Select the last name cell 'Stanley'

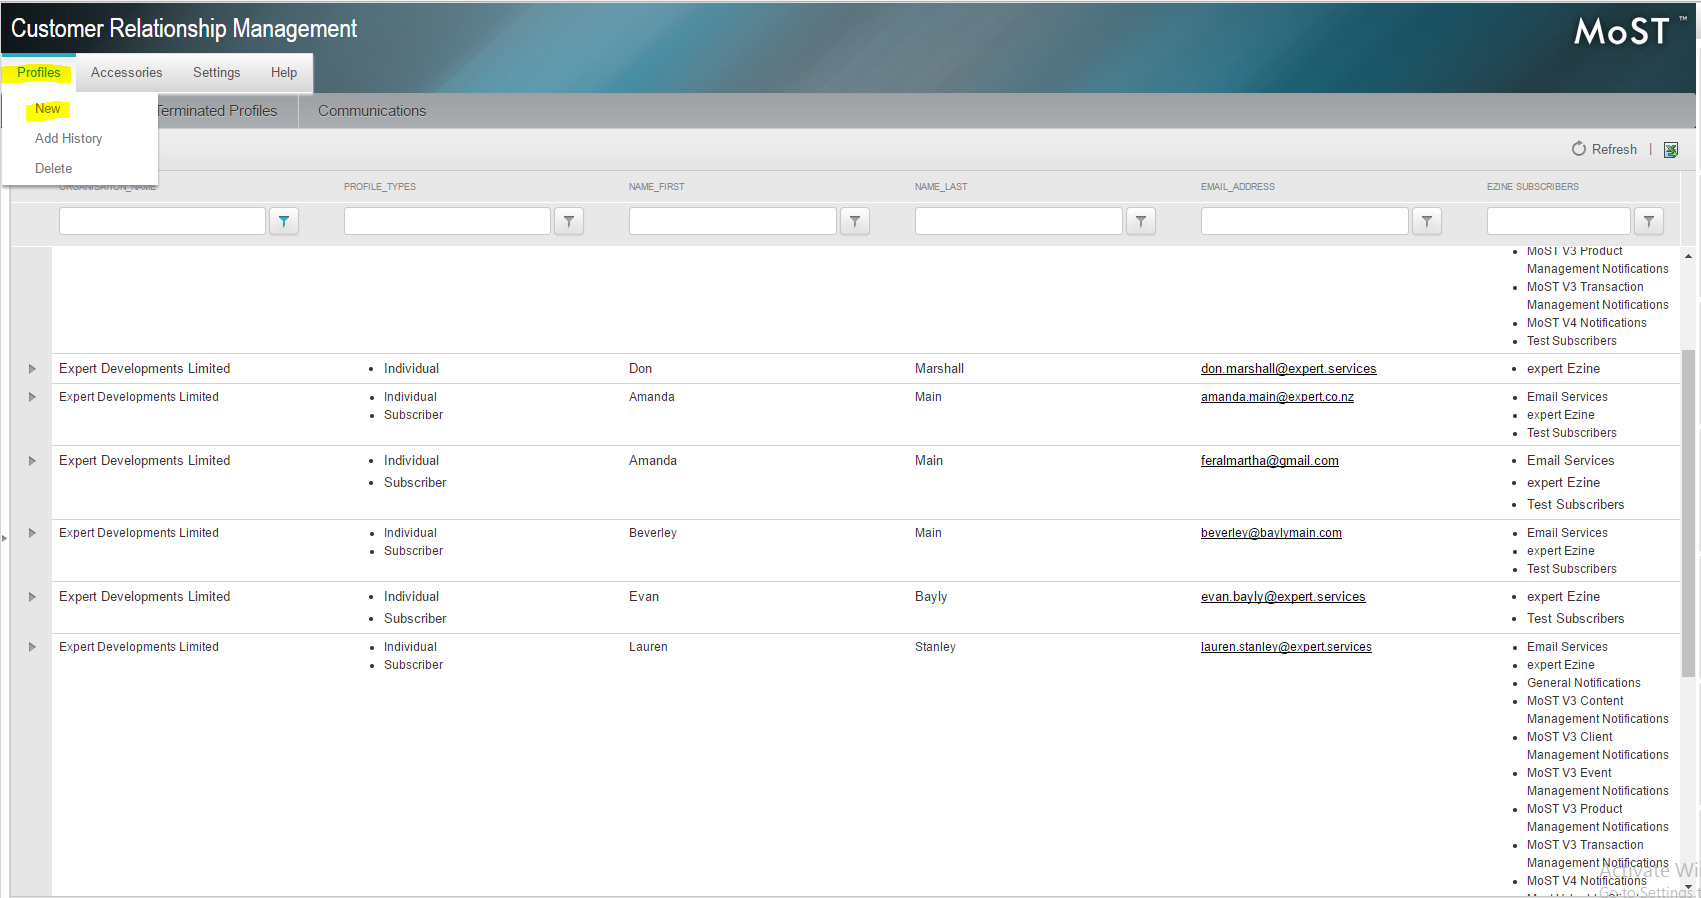pyautogui.click(x=935, y=647)
